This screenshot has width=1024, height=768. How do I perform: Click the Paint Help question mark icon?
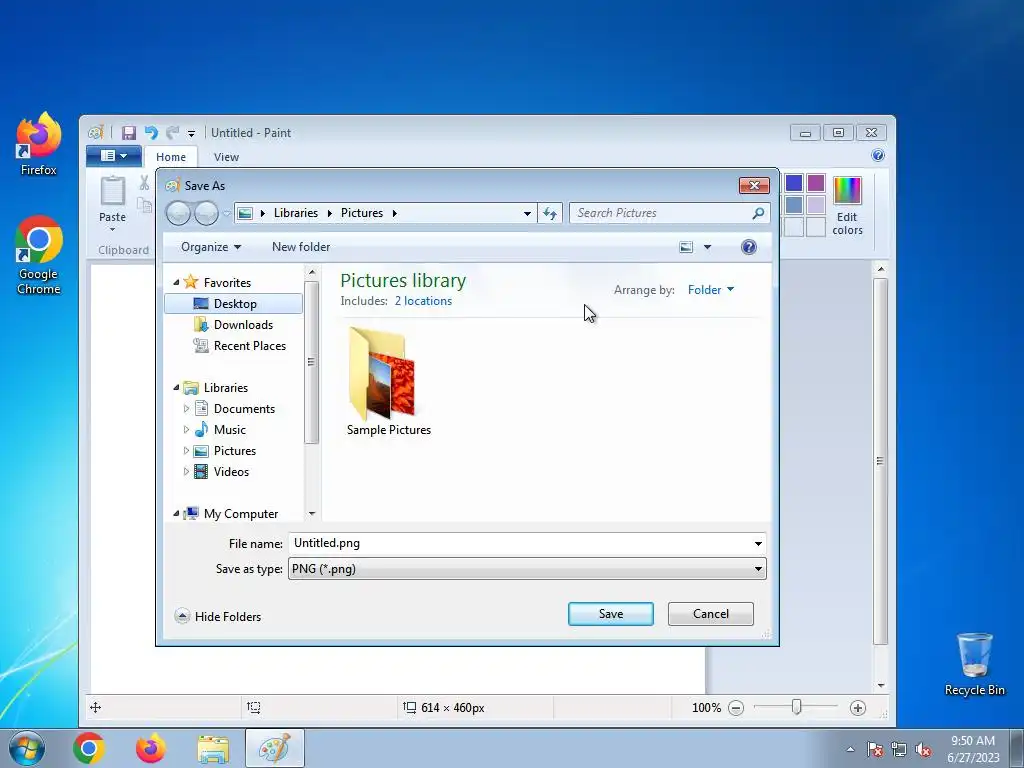(x=878, y=155)
